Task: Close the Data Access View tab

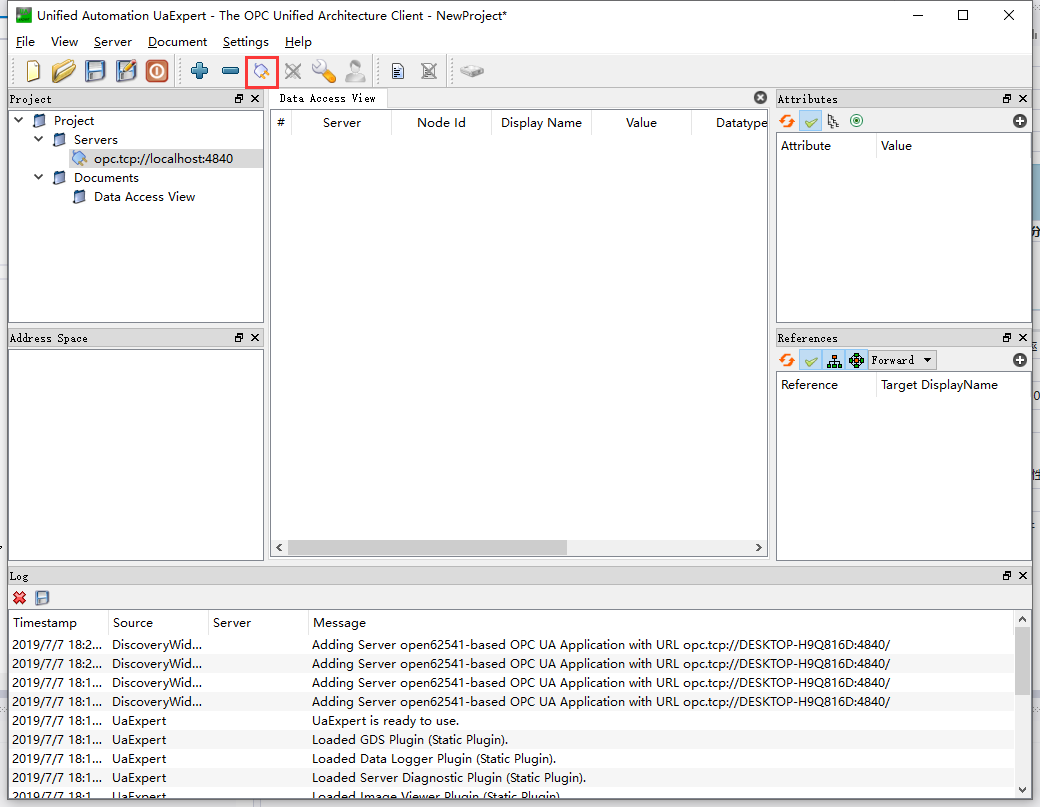Action: 760,97
